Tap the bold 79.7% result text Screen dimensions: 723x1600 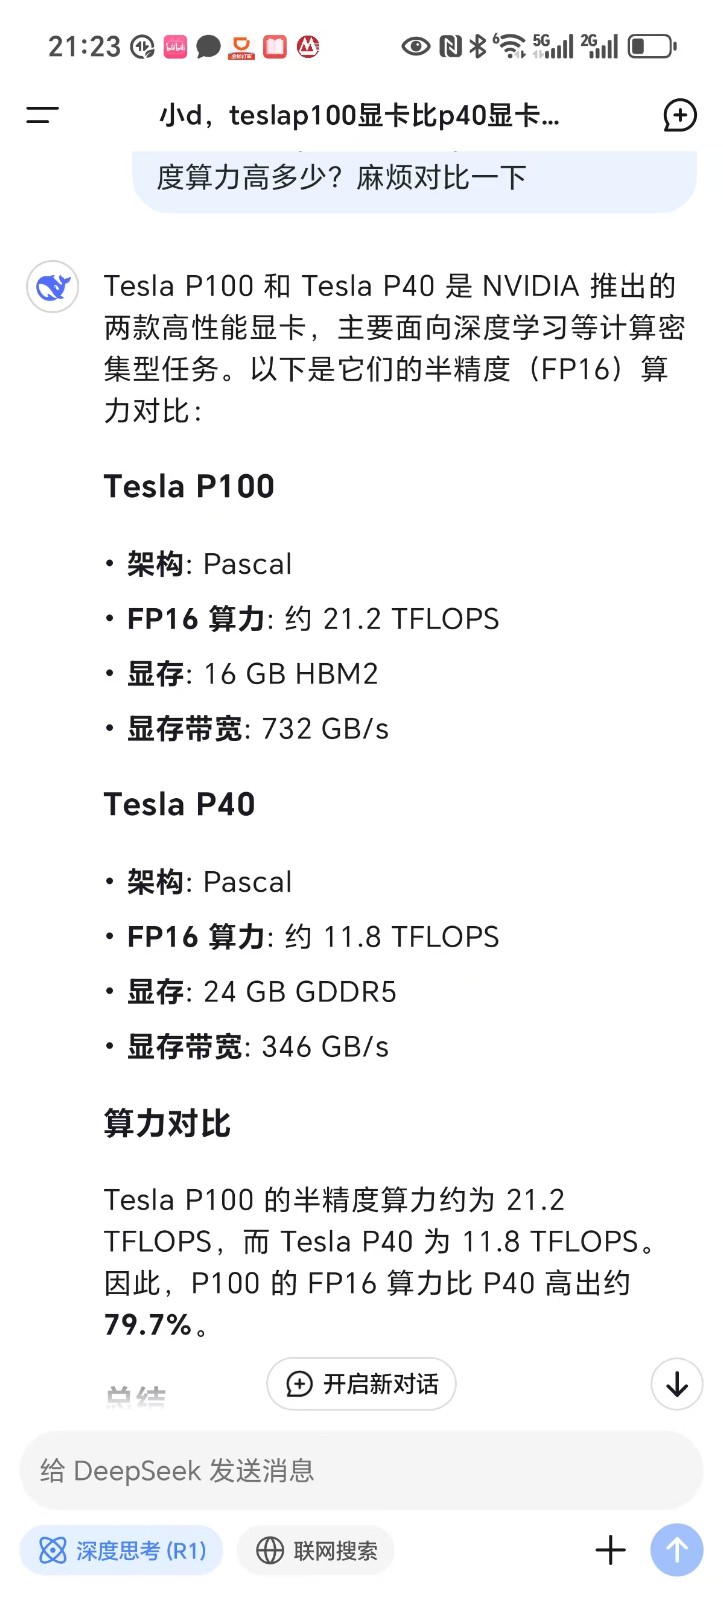148,1325
